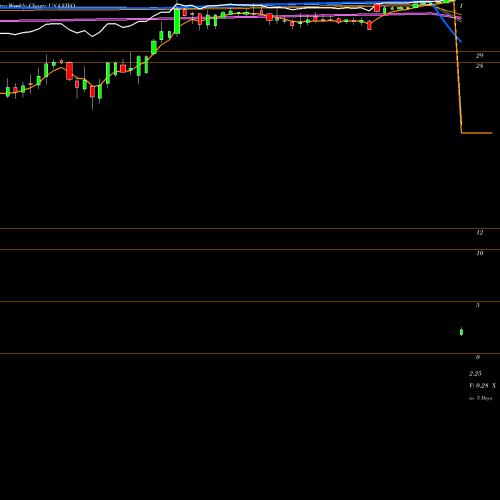Click the price axis label 12
This screenshot has height=500, width=500.
479,233
